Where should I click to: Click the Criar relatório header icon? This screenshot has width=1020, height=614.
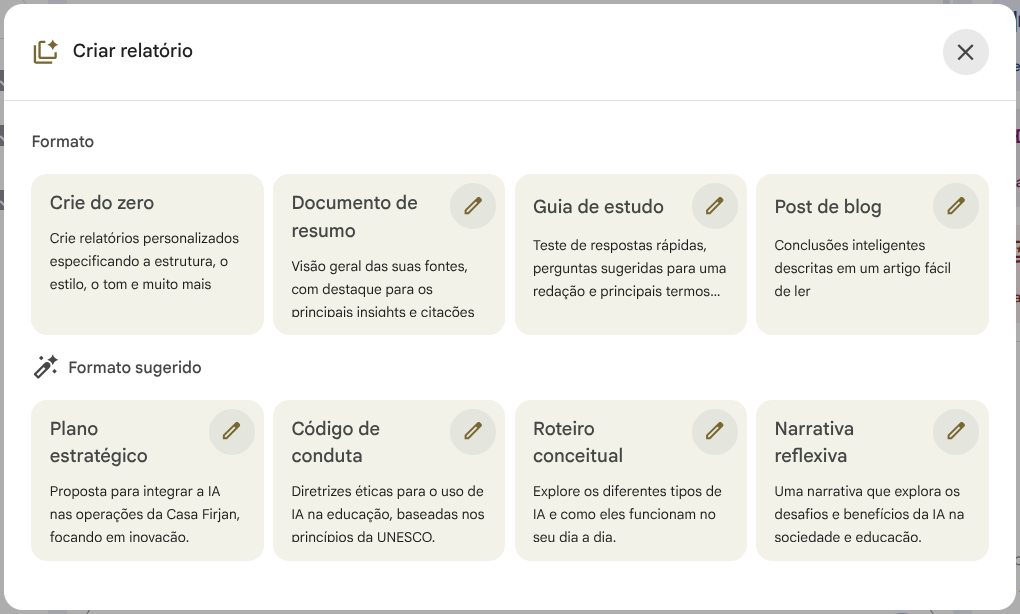coord(45,52)
